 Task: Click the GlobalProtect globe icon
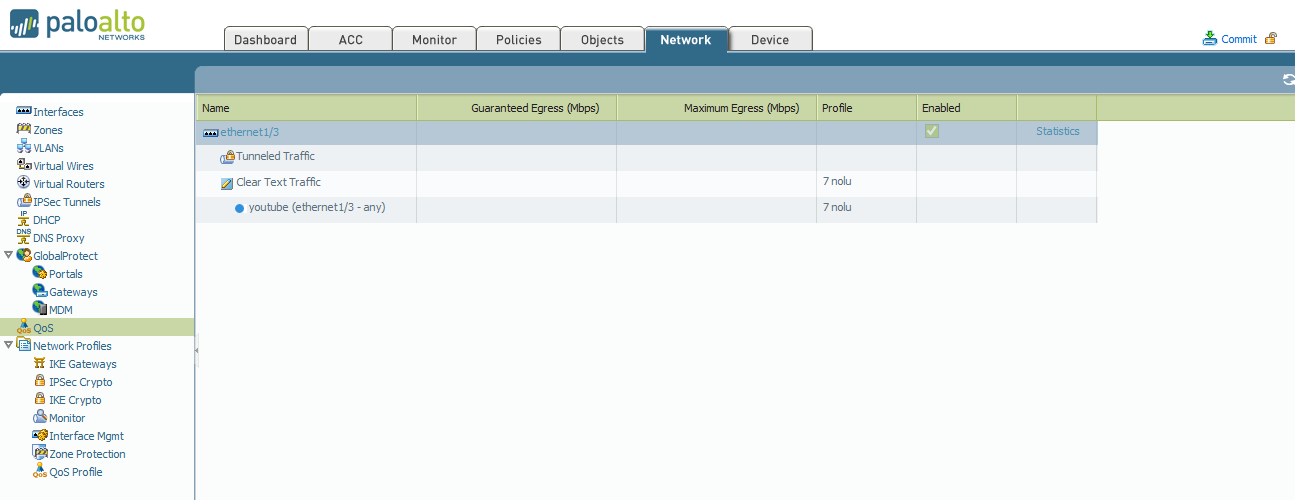24,256
